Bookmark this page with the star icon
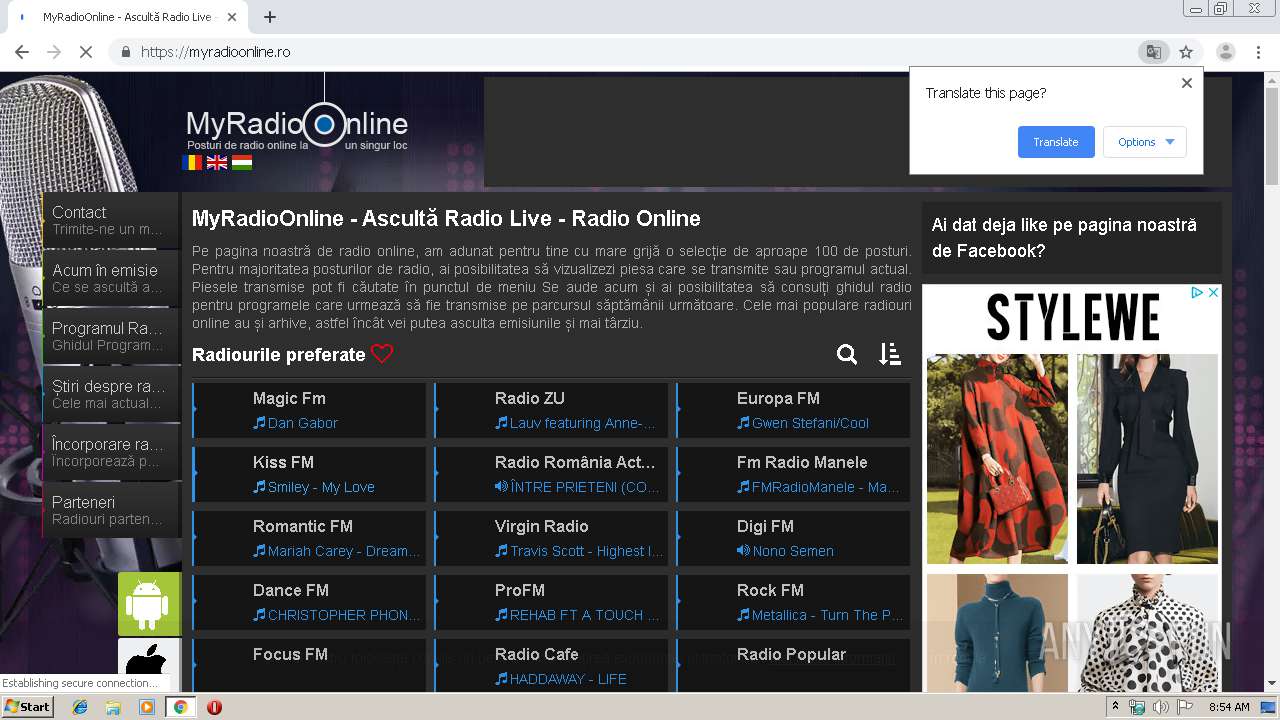Viewport: 1280px width, 720px height. click(x=1186, y=52)
